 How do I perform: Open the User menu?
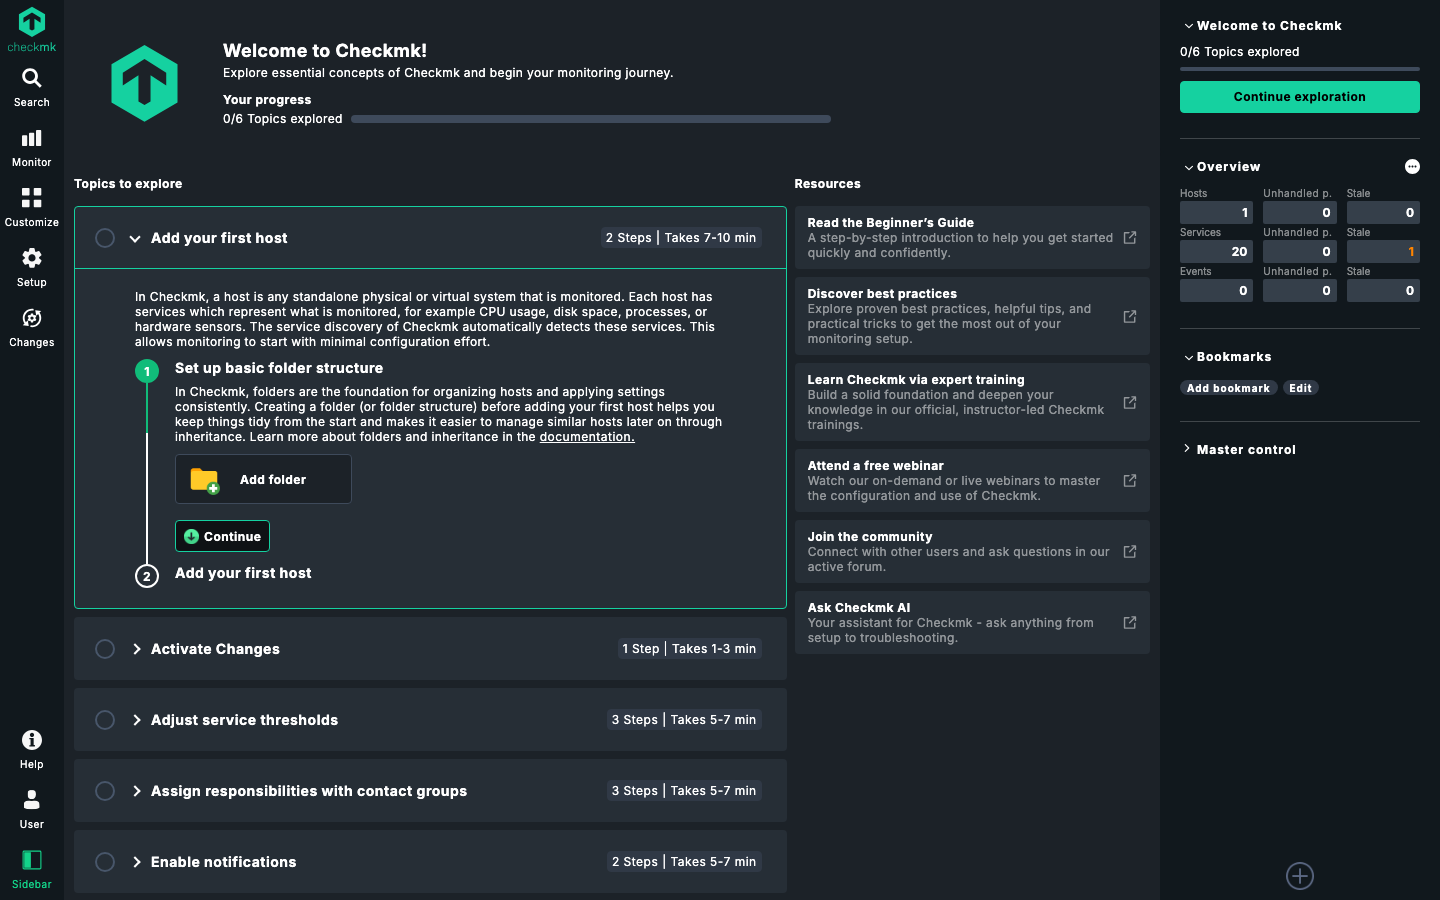click(x=32, y=810)
